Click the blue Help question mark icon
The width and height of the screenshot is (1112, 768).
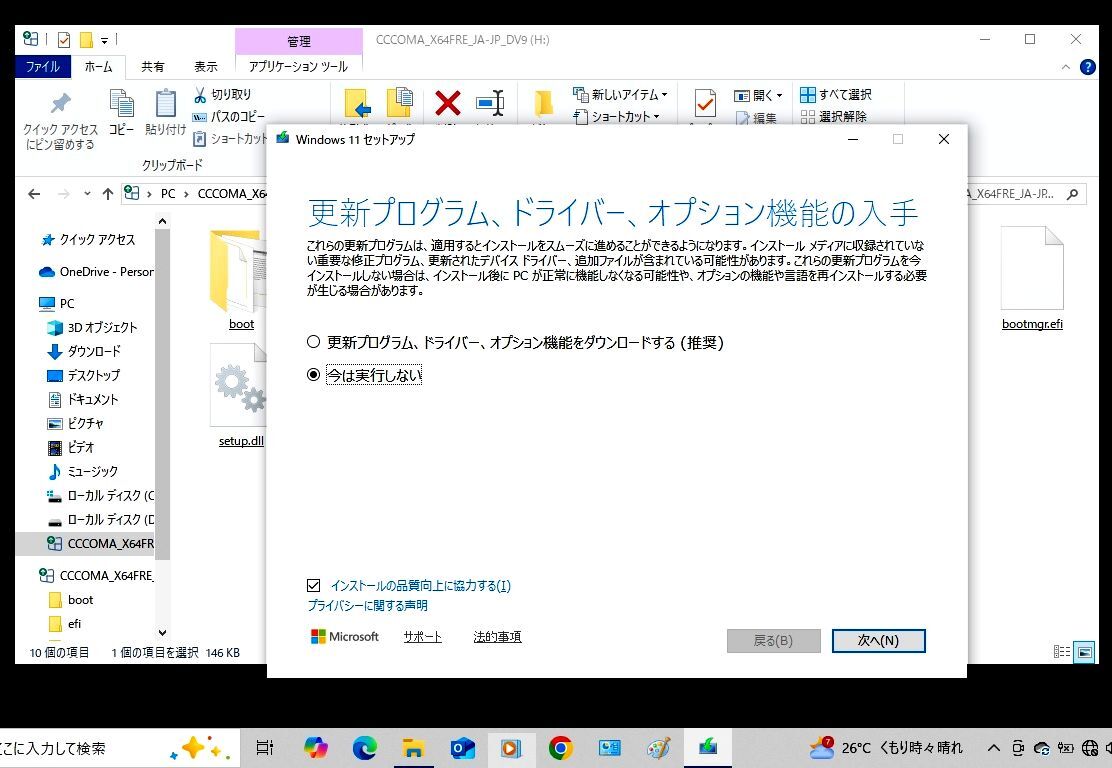[x=1087, y=67]
